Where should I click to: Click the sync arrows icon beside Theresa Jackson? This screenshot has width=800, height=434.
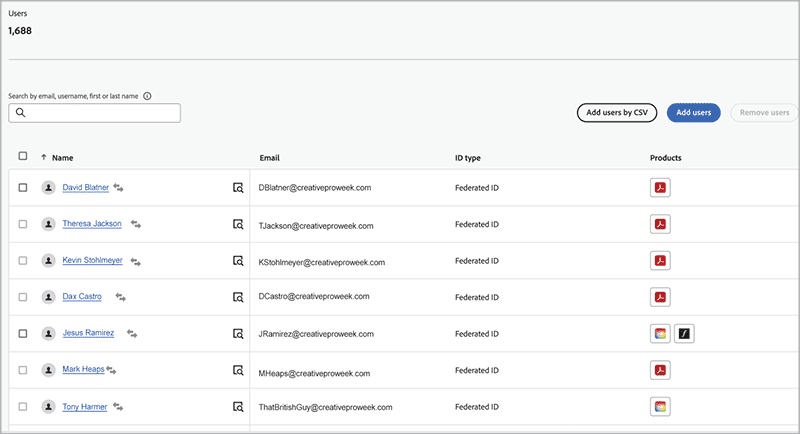(136, 224)
